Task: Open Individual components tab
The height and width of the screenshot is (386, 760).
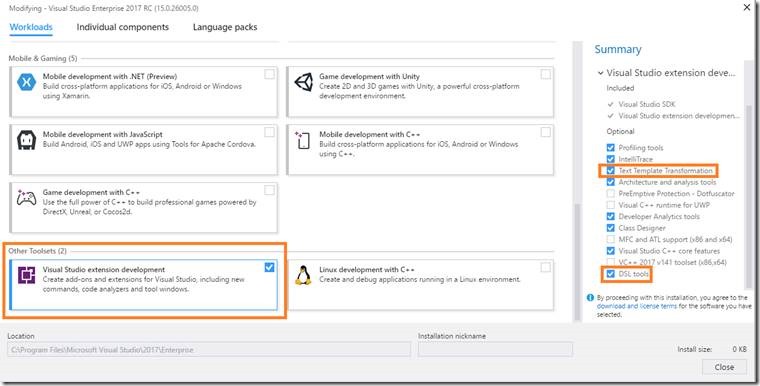Action: [x=123, y=27]
